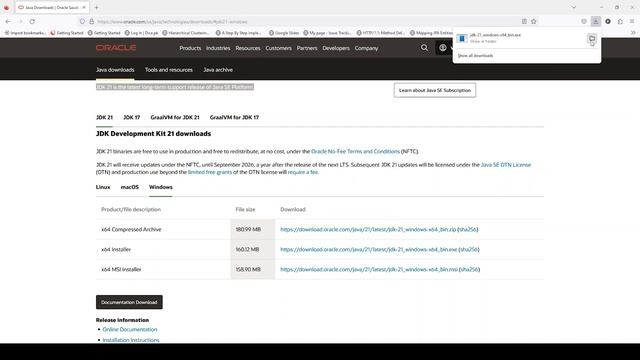Viewport: 640px width, 360px height.
Task: Open sha256 for the zip archive
Action: tap(468, 229)
